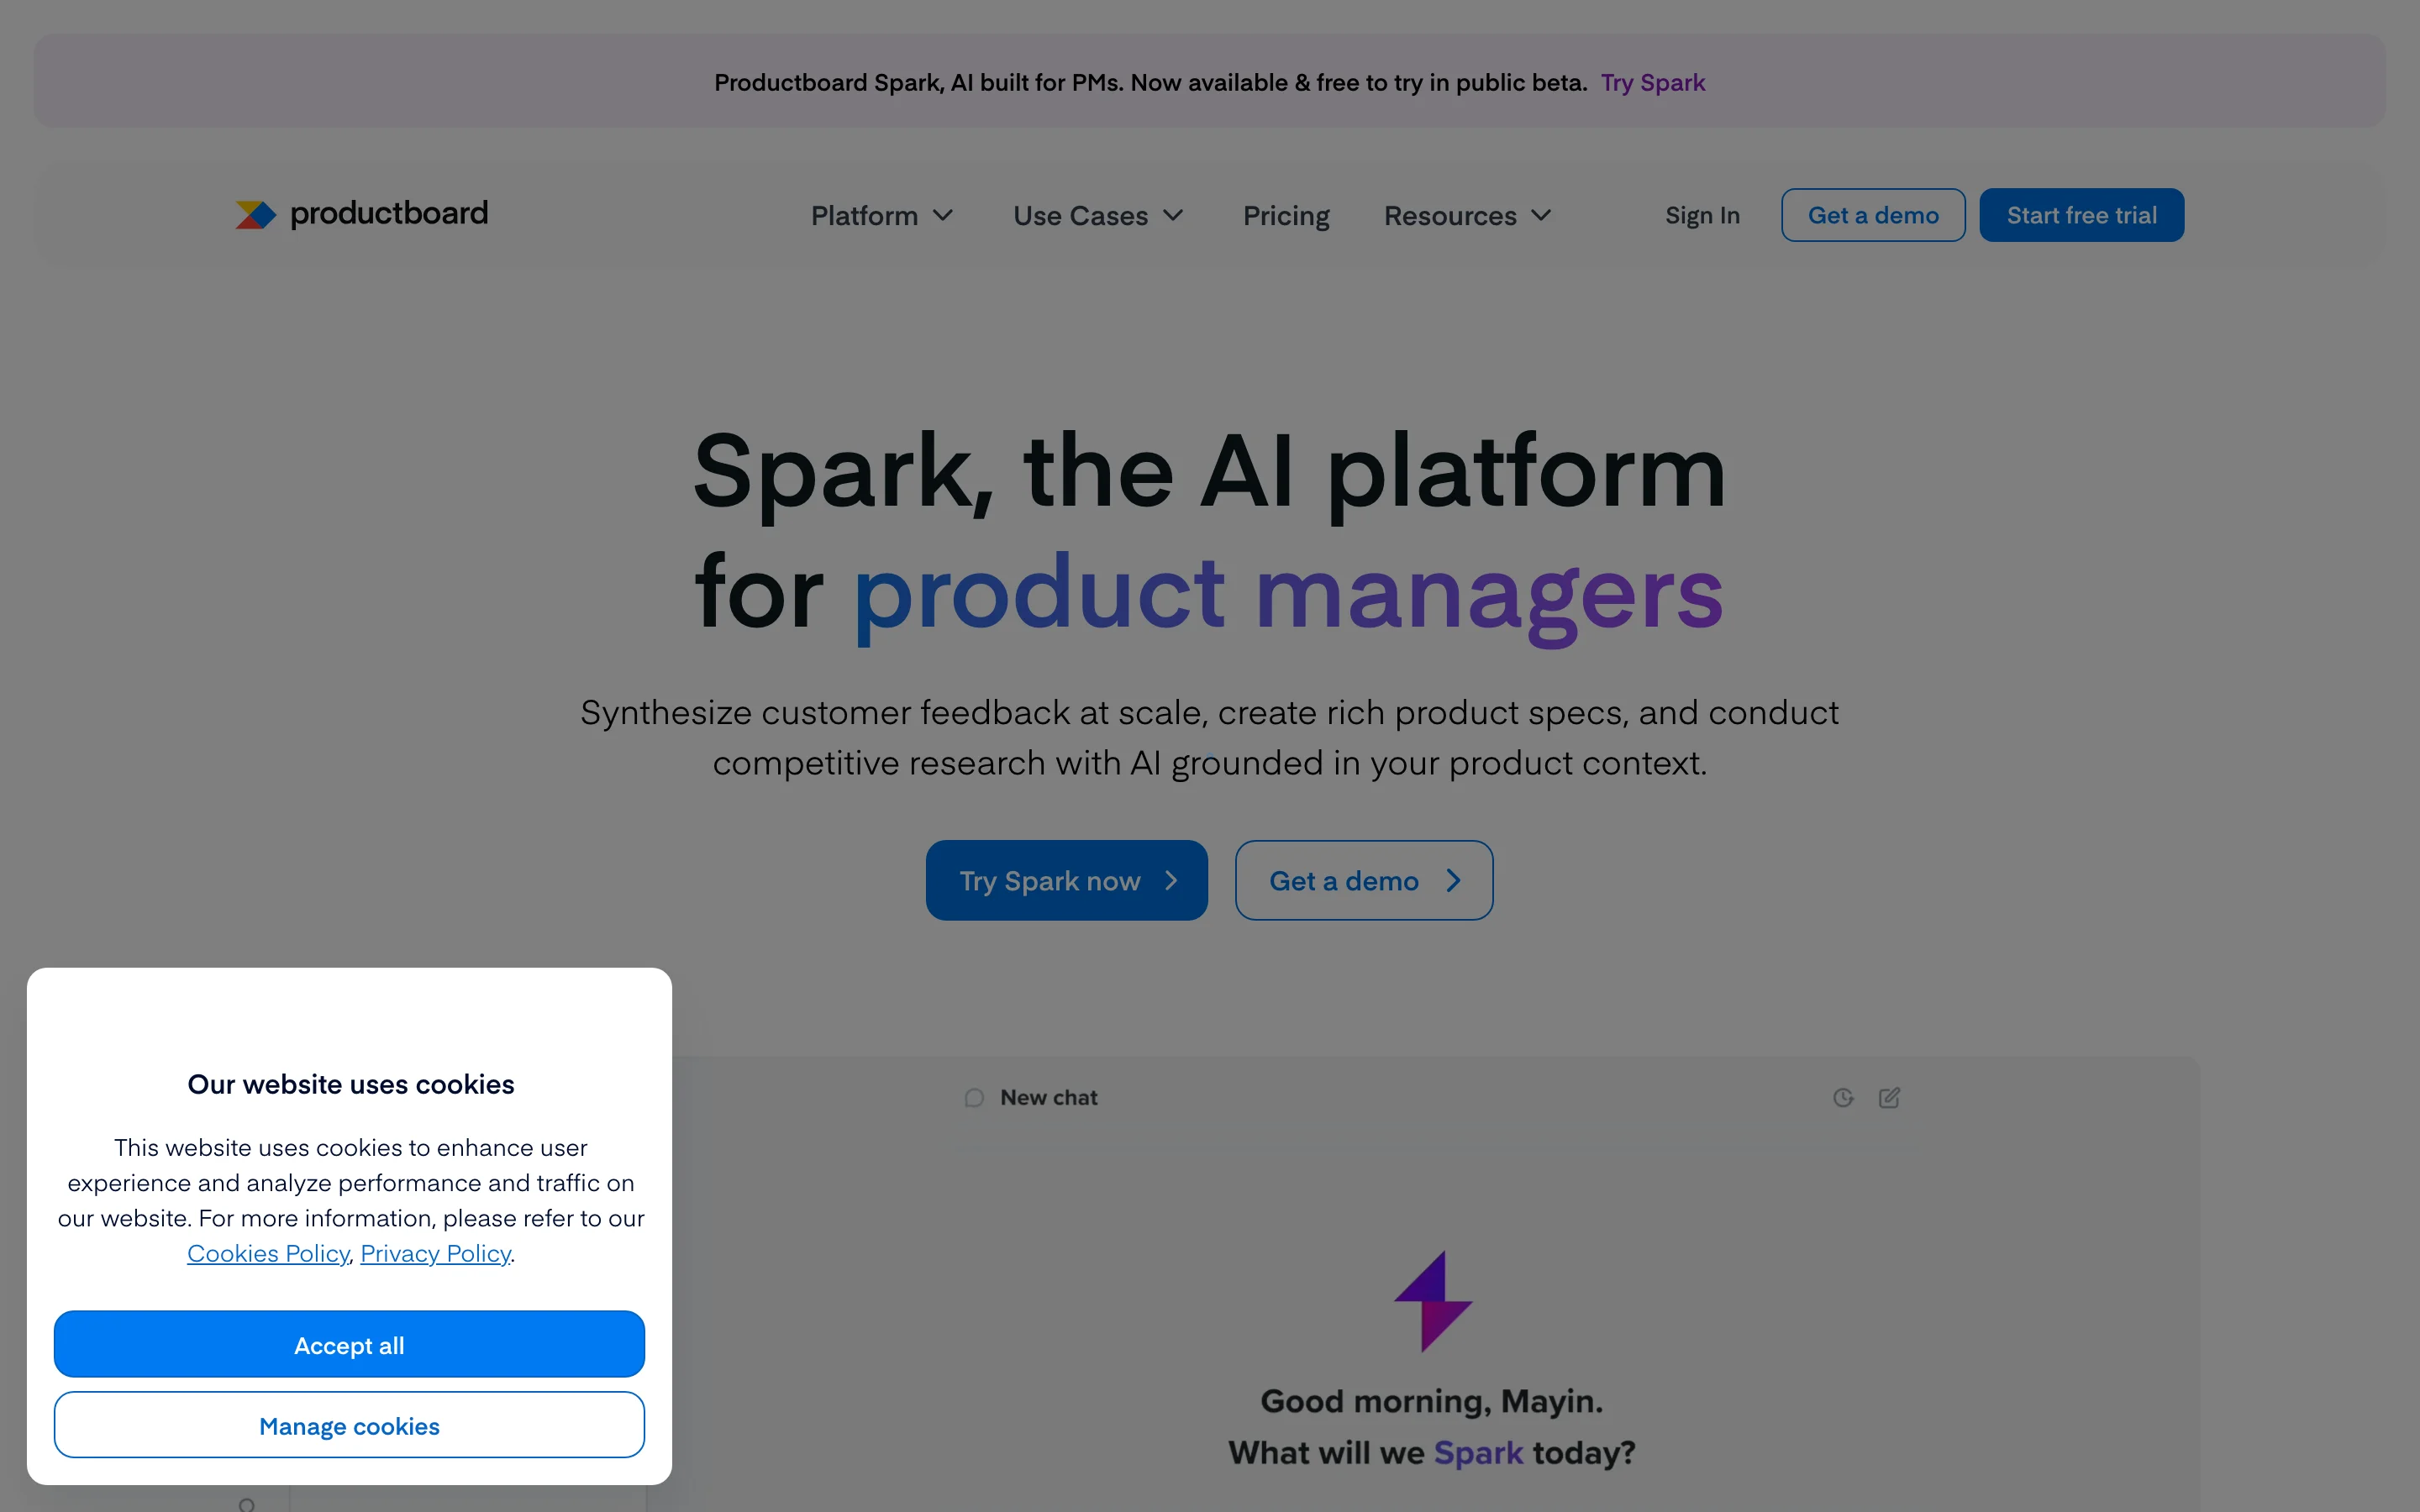Click Try Spark in the announcement banner

(x=1652, y=82)
